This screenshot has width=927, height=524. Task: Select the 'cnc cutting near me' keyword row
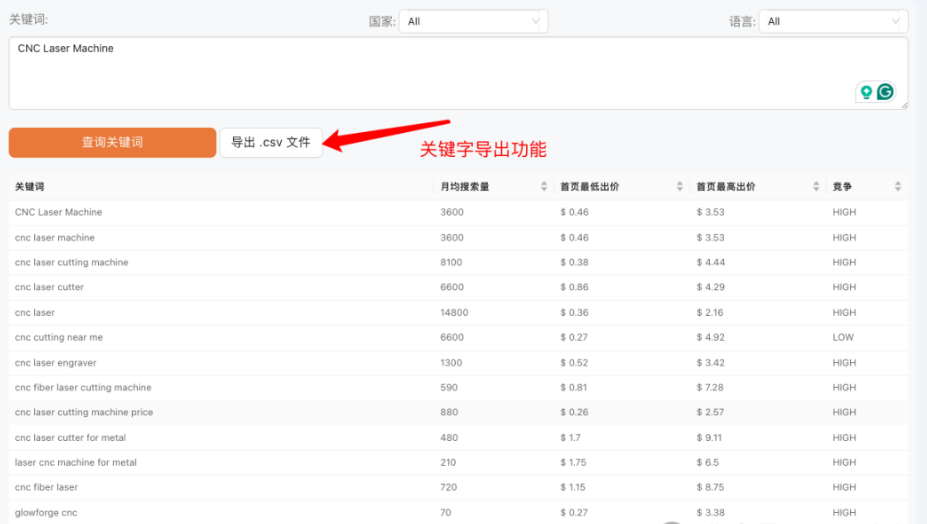coord(59,337)
